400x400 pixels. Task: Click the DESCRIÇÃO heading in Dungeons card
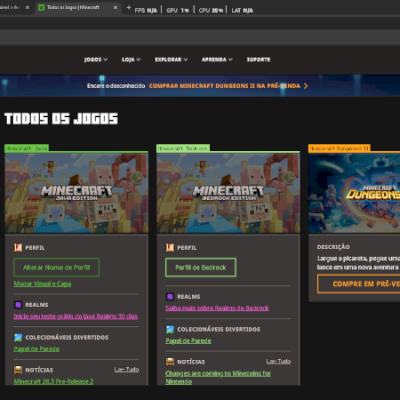pos(333,247)
